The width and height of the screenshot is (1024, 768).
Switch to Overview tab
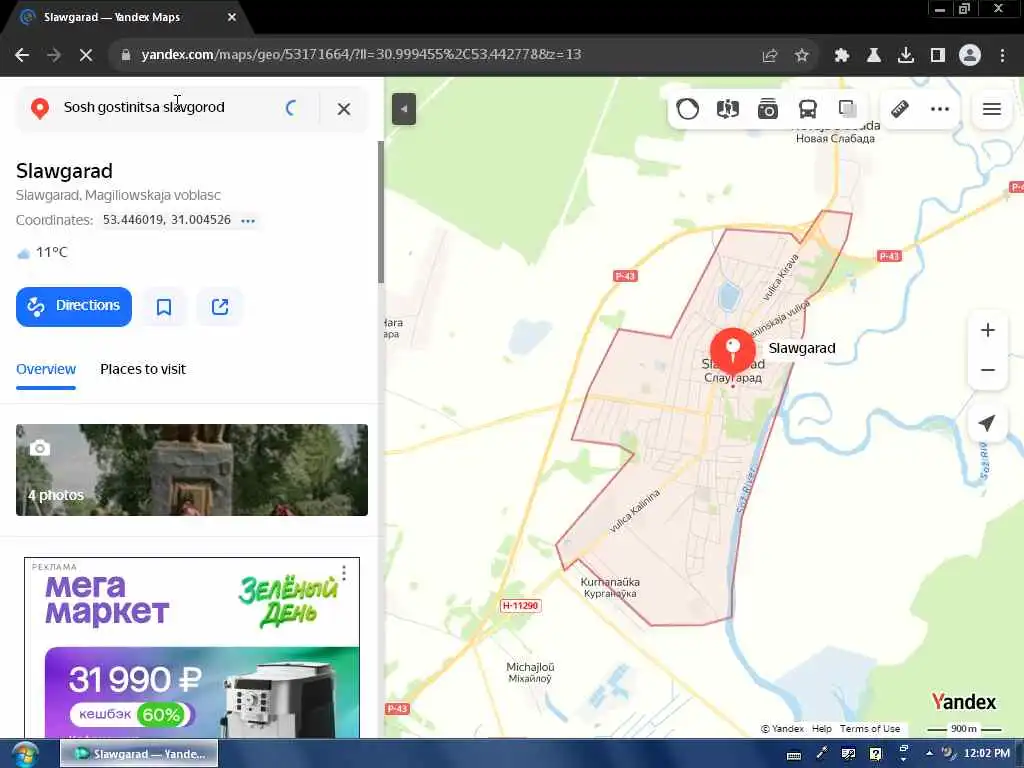(46, 370)
